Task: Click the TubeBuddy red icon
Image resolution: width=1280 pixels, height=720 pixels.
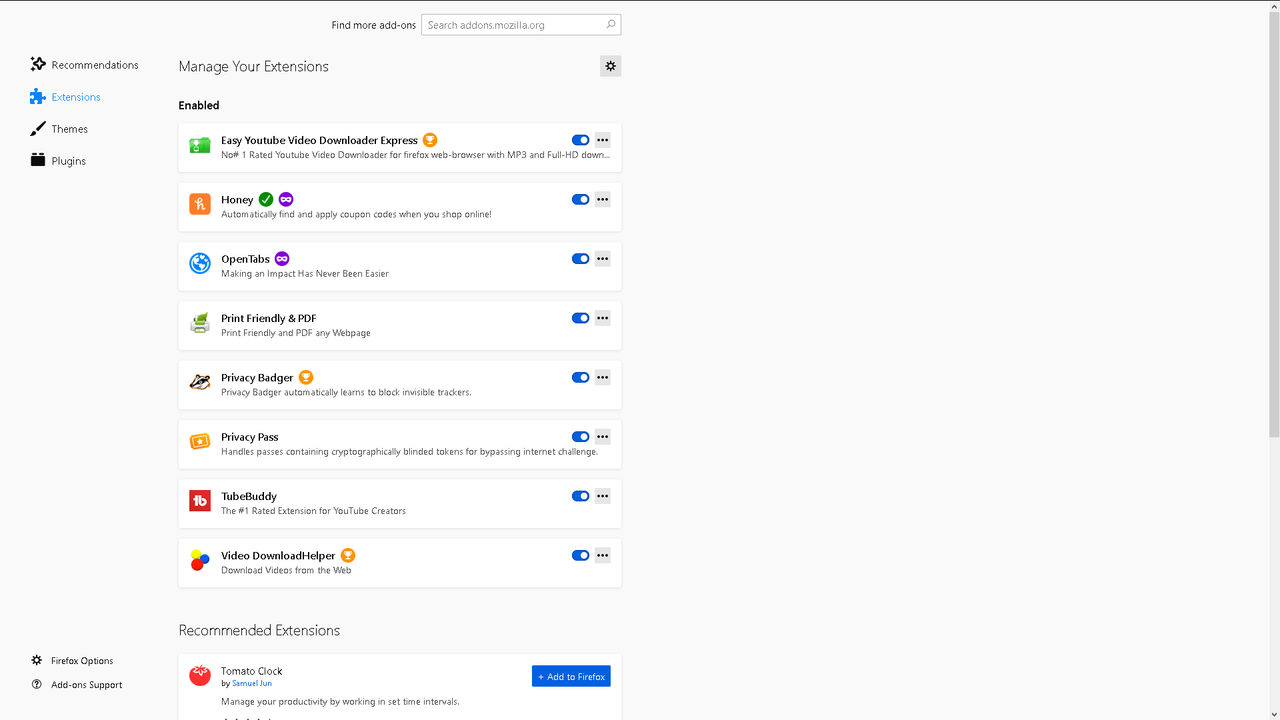Action: pyautogui.click(x=200, y=501)
